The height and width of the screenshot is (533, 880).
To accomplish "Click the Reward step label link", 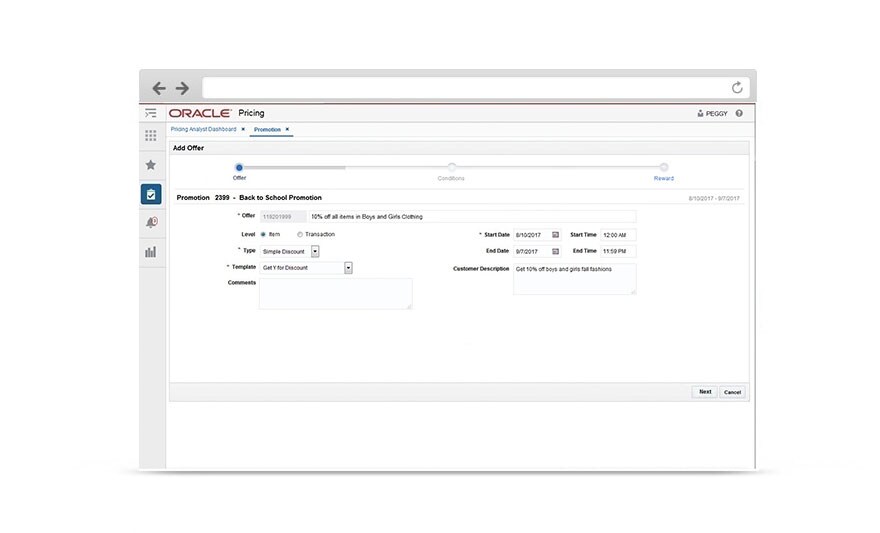I will (x=664, y=178).
